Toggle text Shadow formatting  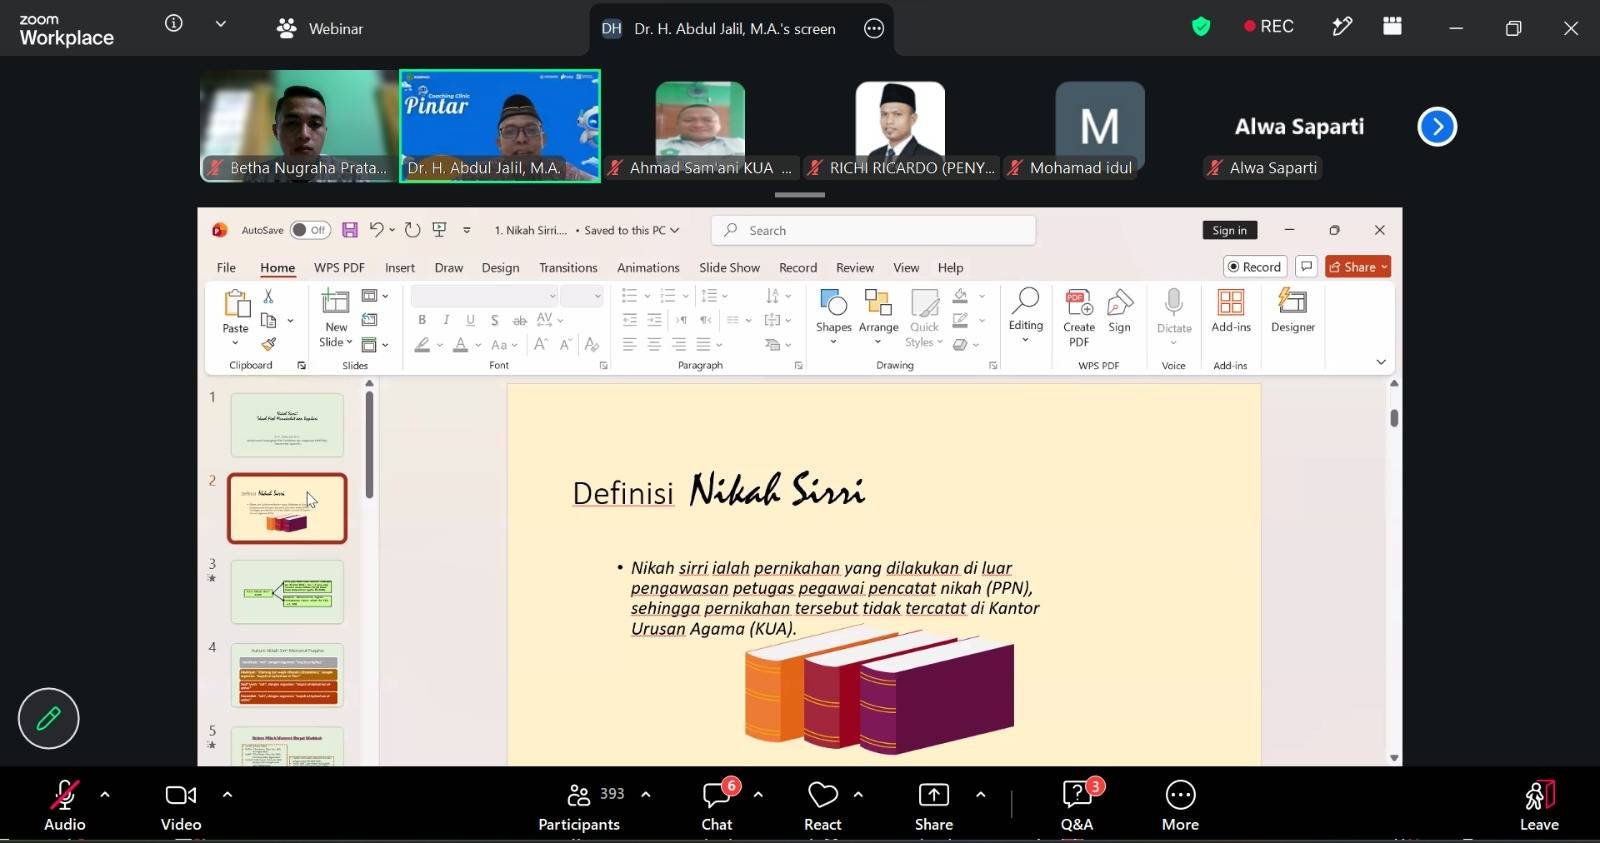click(x=495, y=320)
